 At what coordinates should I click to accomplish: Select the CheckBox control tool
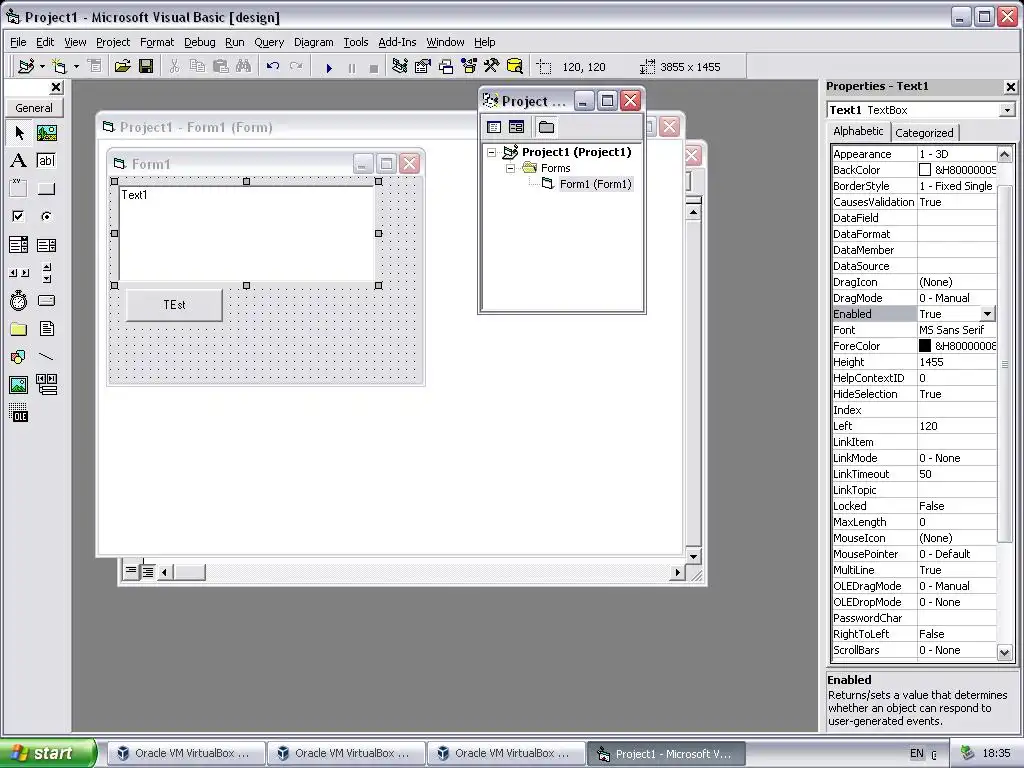(19, 216)
